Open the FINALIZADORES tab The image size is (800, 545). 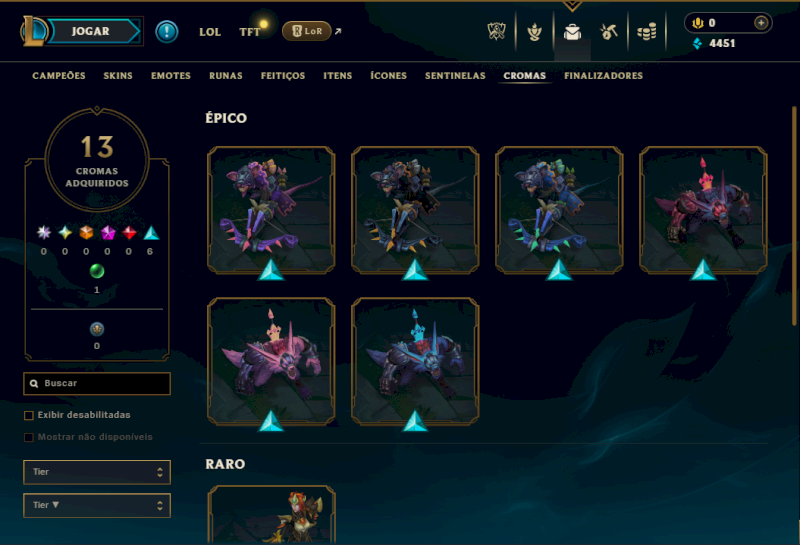click(x=603, y=76)
